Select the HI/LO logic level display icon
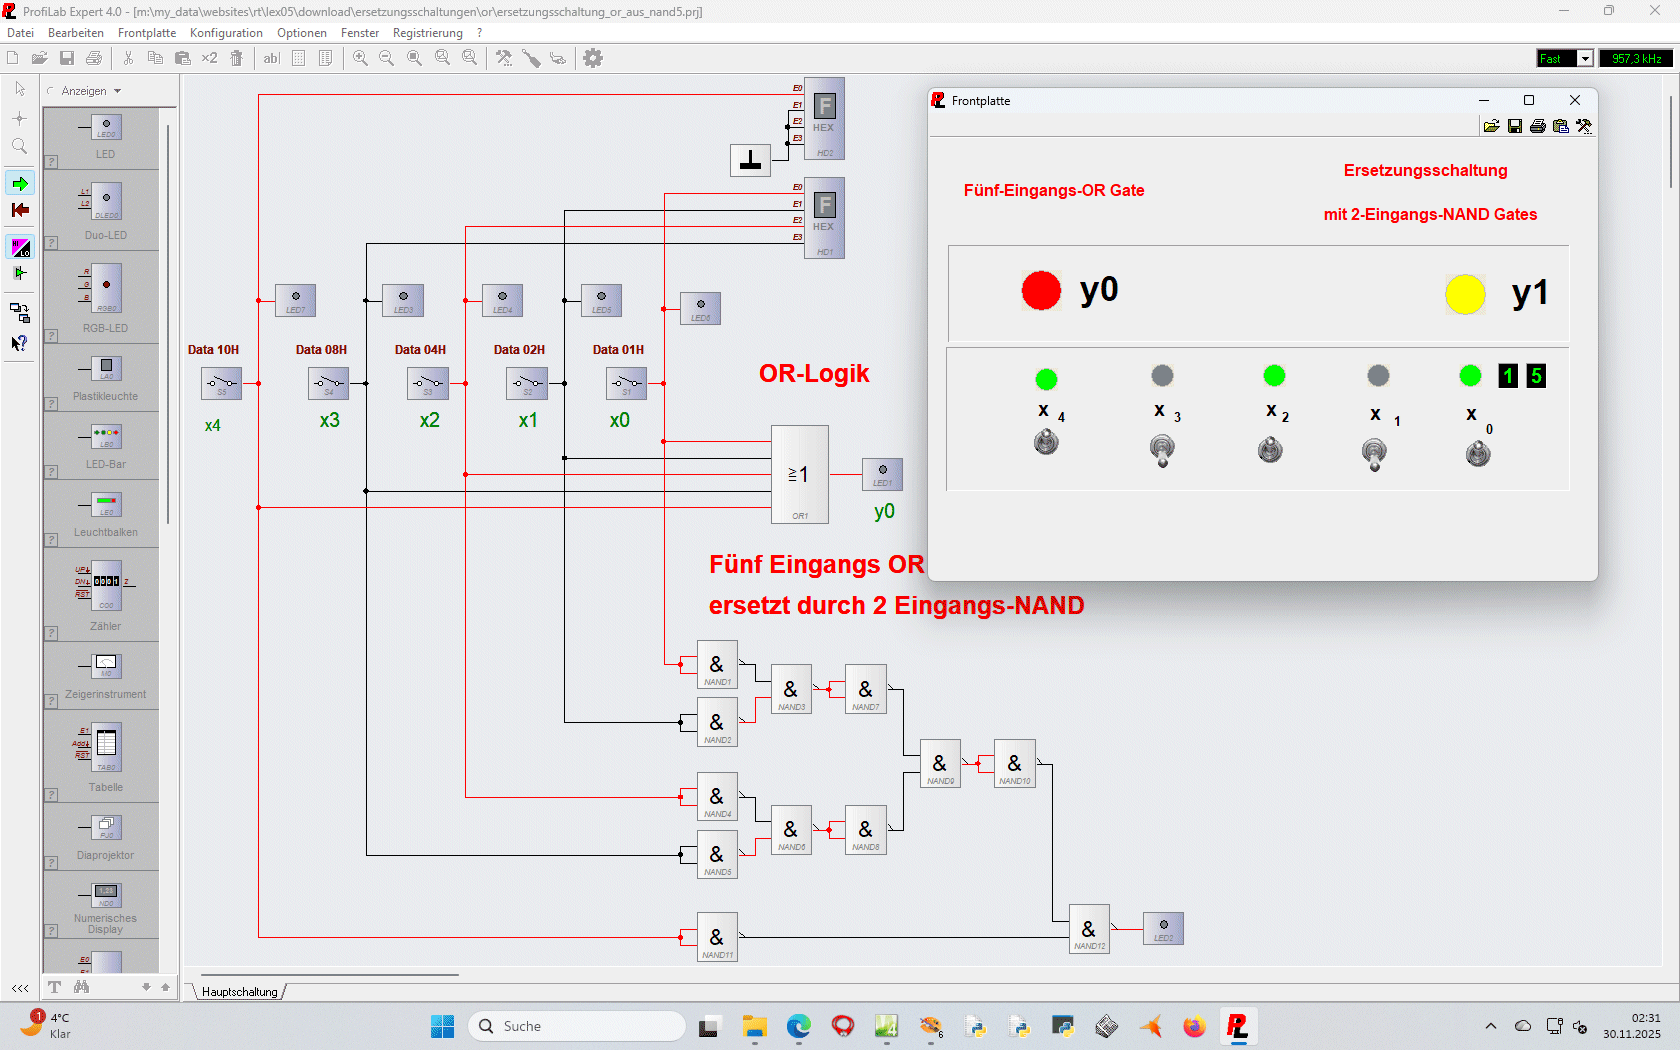This screenshot has width=1680, height=1050. pos(20,247)
